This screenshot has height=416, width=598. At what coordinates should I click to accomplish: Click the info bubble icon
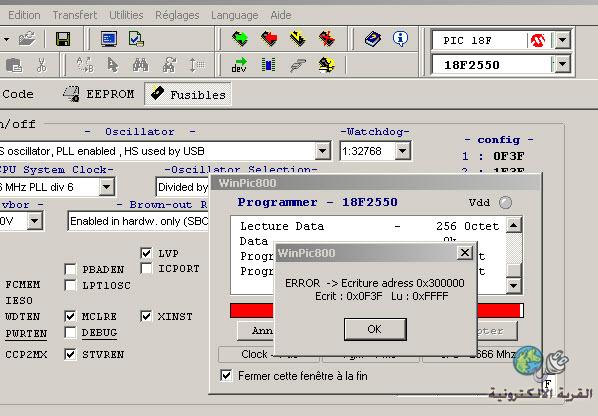point(400,39)
